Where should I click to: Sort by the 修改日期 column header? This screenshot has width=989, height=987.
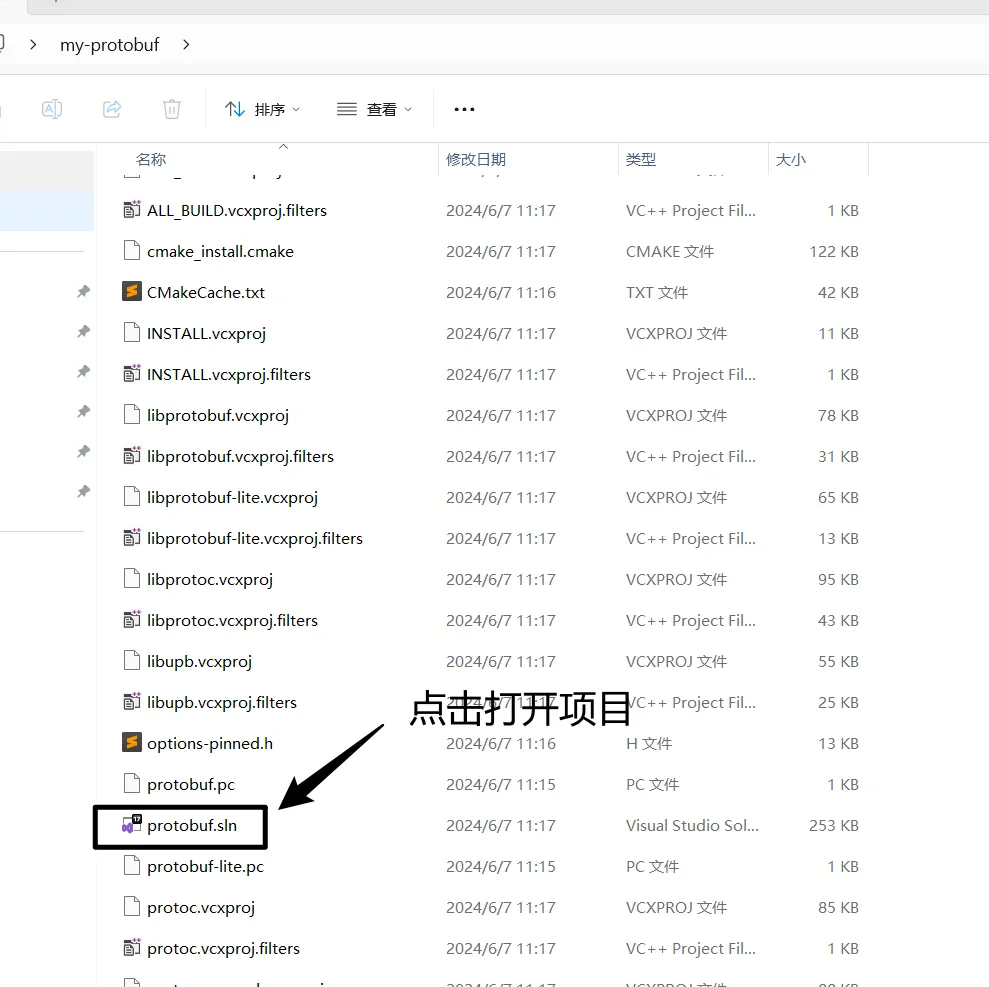tap(476, 160)
